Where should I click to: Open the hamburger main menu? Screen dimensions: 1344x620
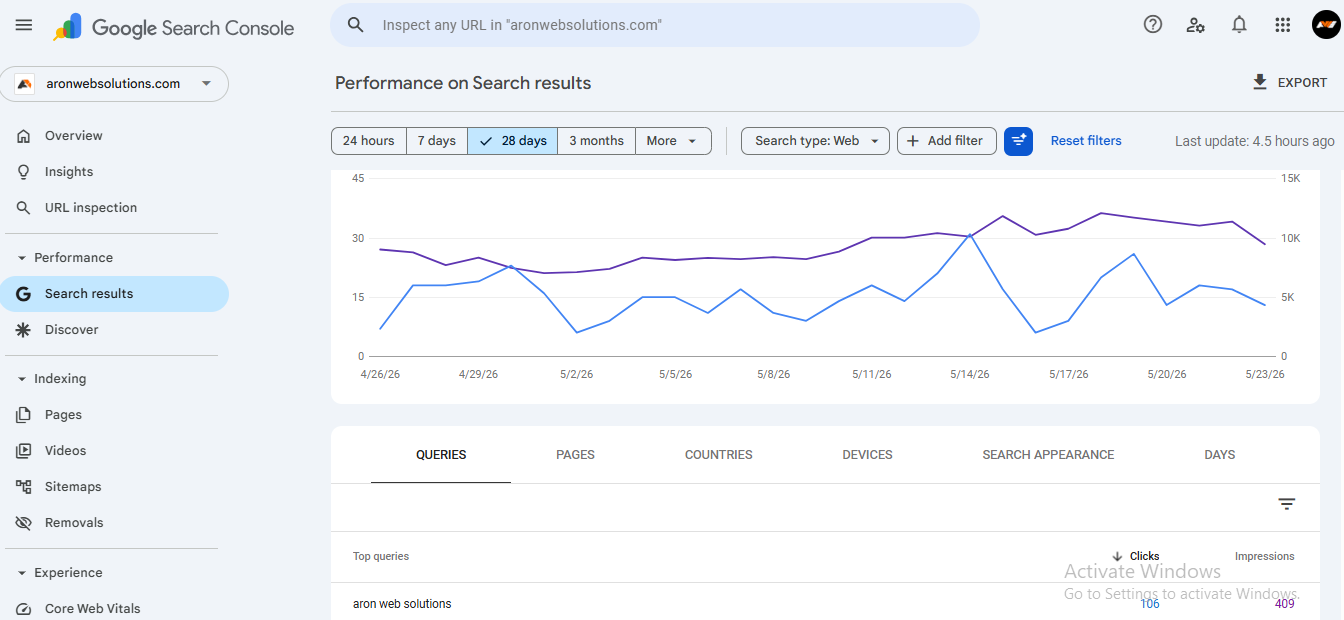(24, 25)
